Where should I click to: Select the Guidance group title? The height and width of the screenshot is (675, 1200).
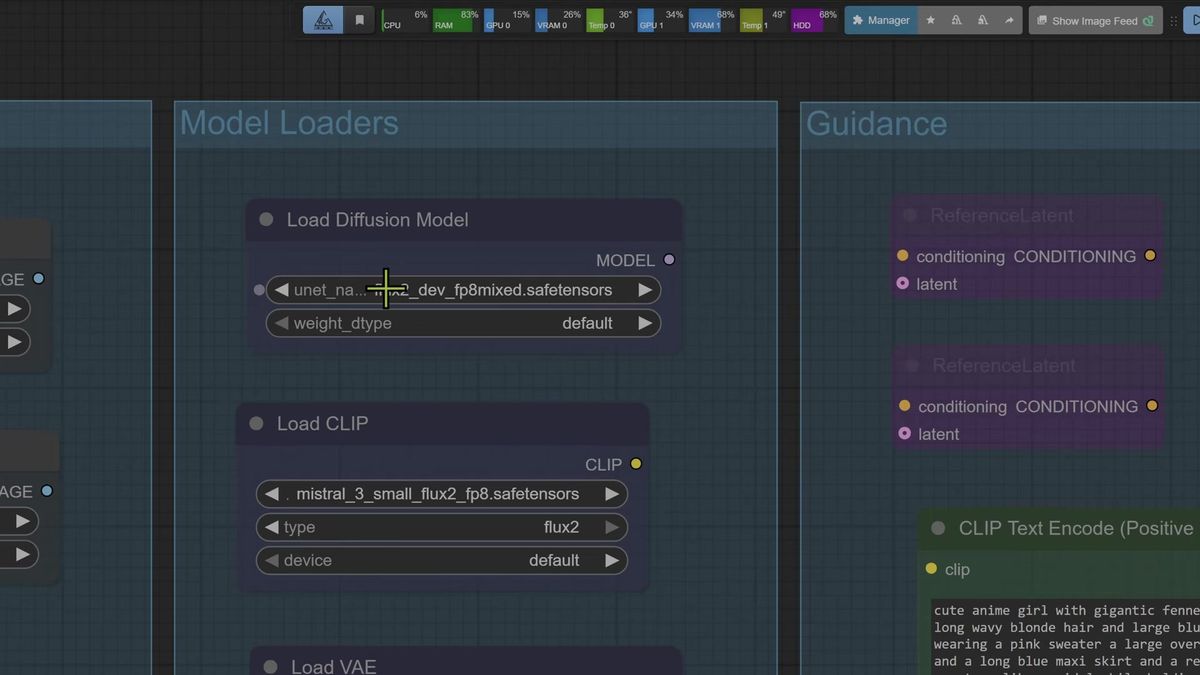(876, 123)
